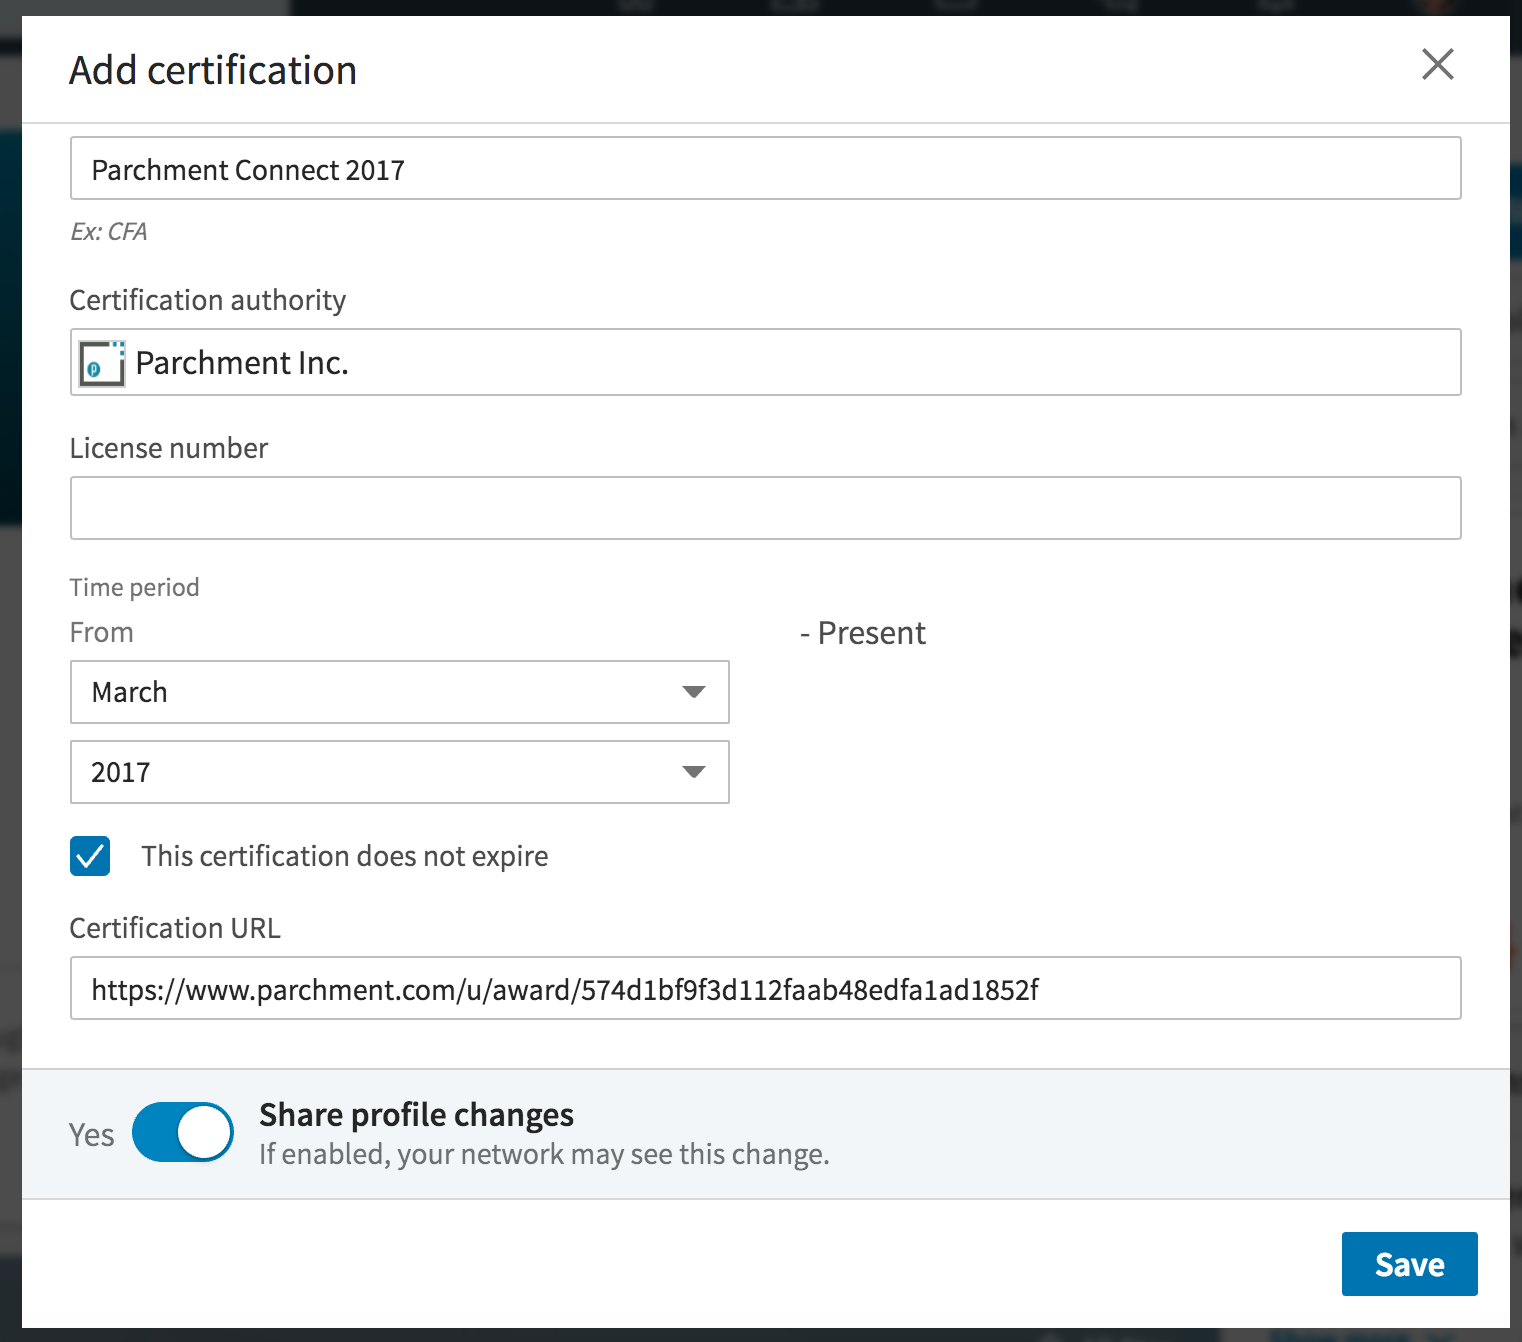Viewport: 1522px width, 1342px height.
Task: Disable the Share profile changes toggle
Action: pos(182,1133)
